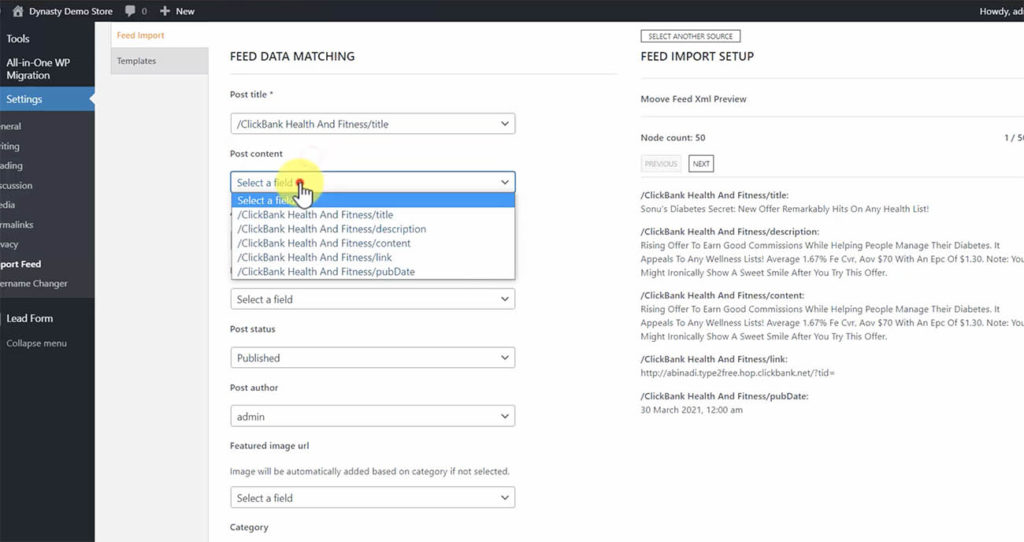Screen dimensions: 1024x542
Task: Click the Post content dropdown arrow
Action: pos(505,182)
